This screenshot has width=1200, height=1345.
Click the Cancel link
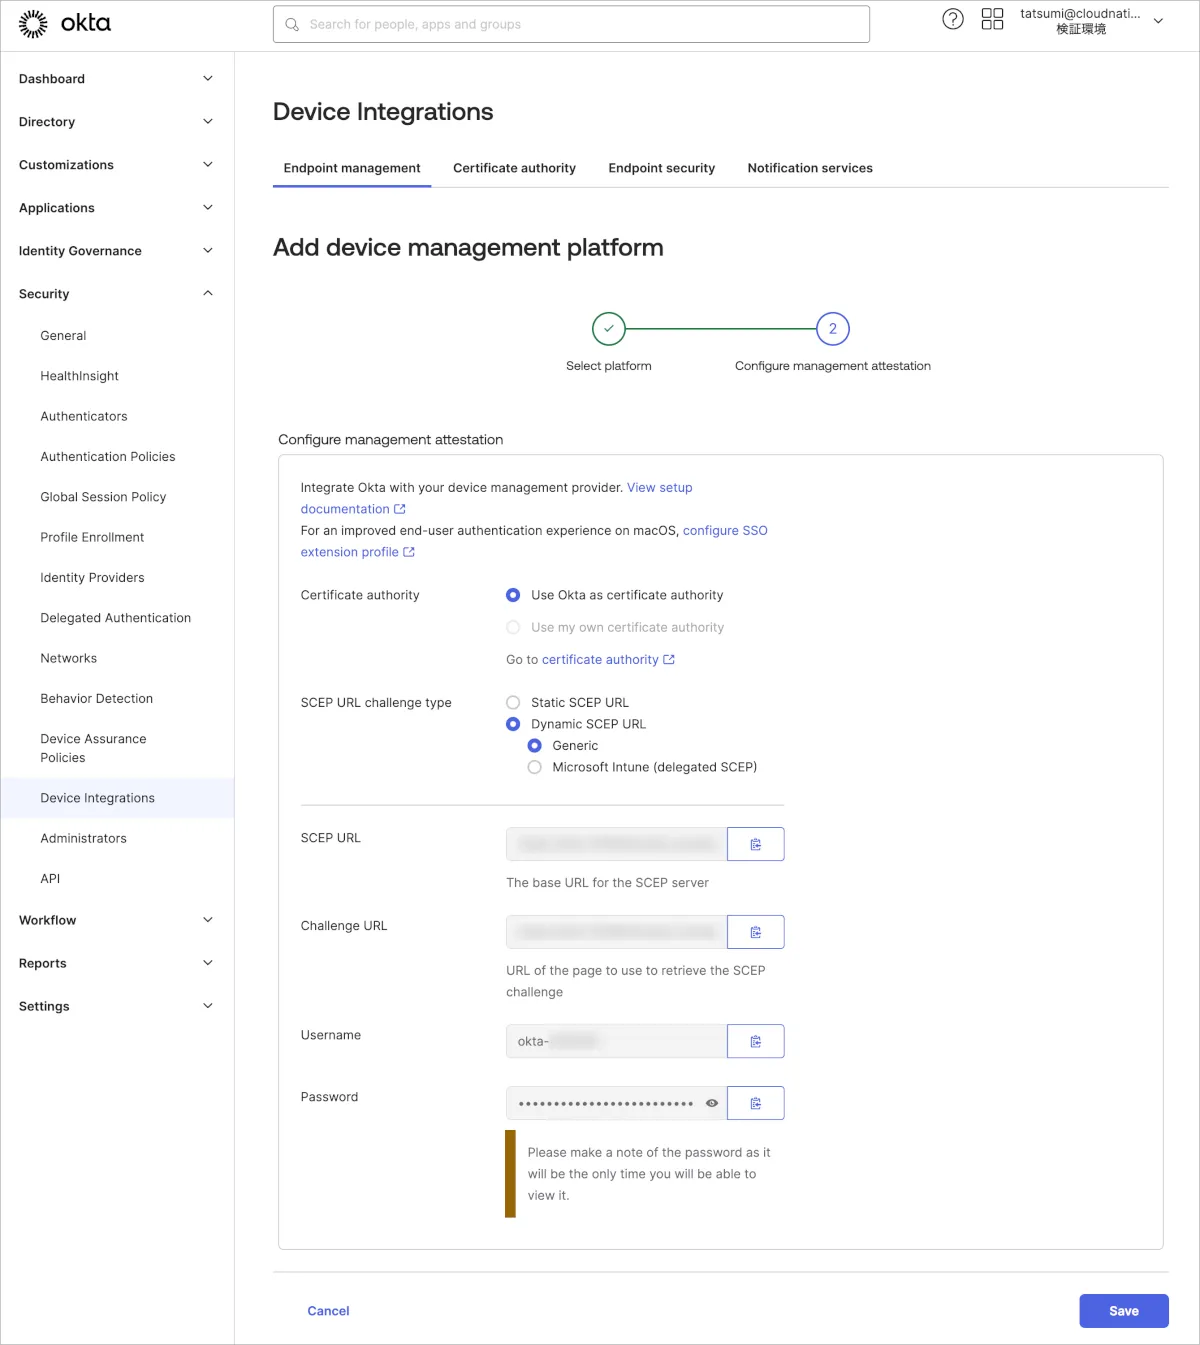tap(328, 1311)
